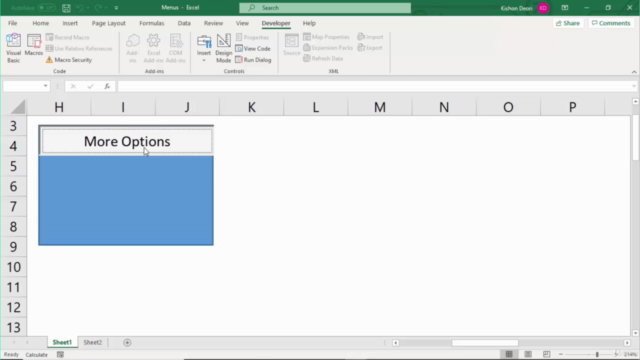
Task: Select row 10 header
Action: 13,267
